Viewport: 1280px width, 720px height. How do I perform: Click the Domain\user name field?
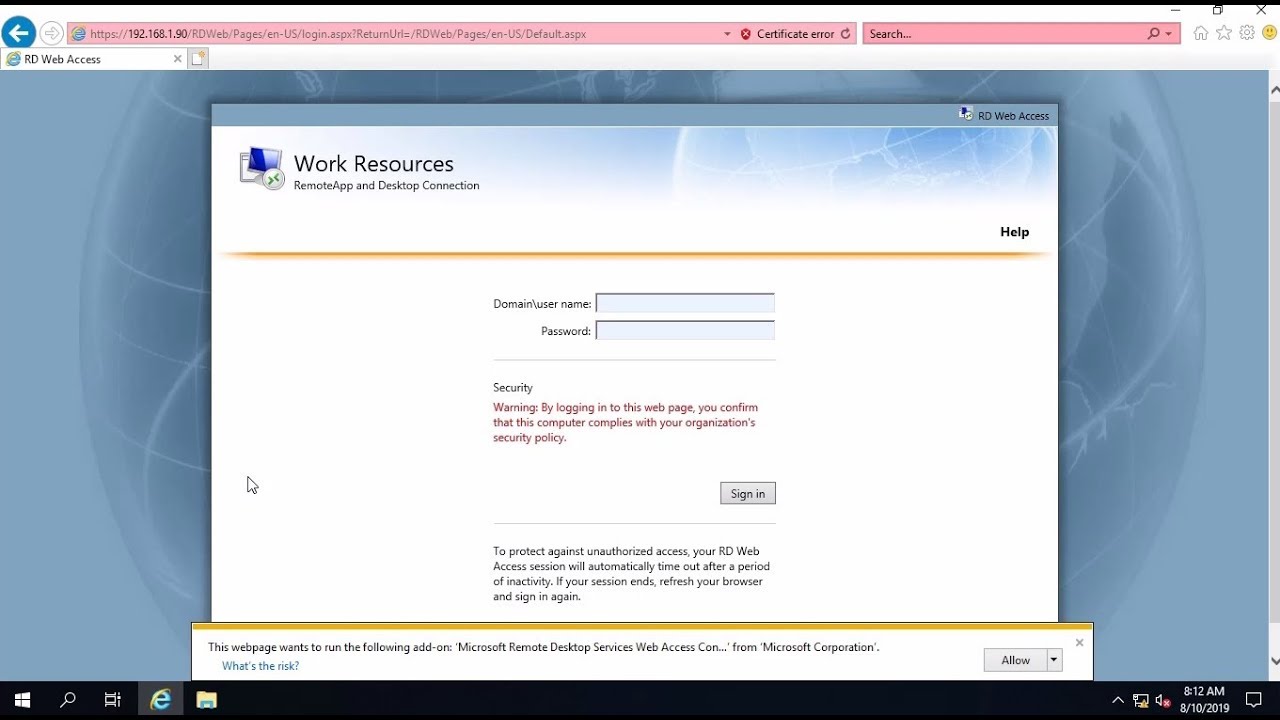(x=685, y=303)
